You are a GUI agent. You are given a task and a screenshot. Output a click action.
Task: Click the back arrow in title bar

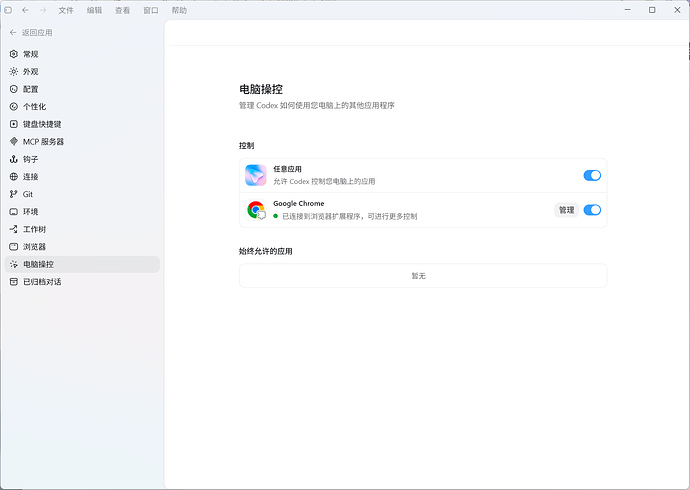click(26, 10)
